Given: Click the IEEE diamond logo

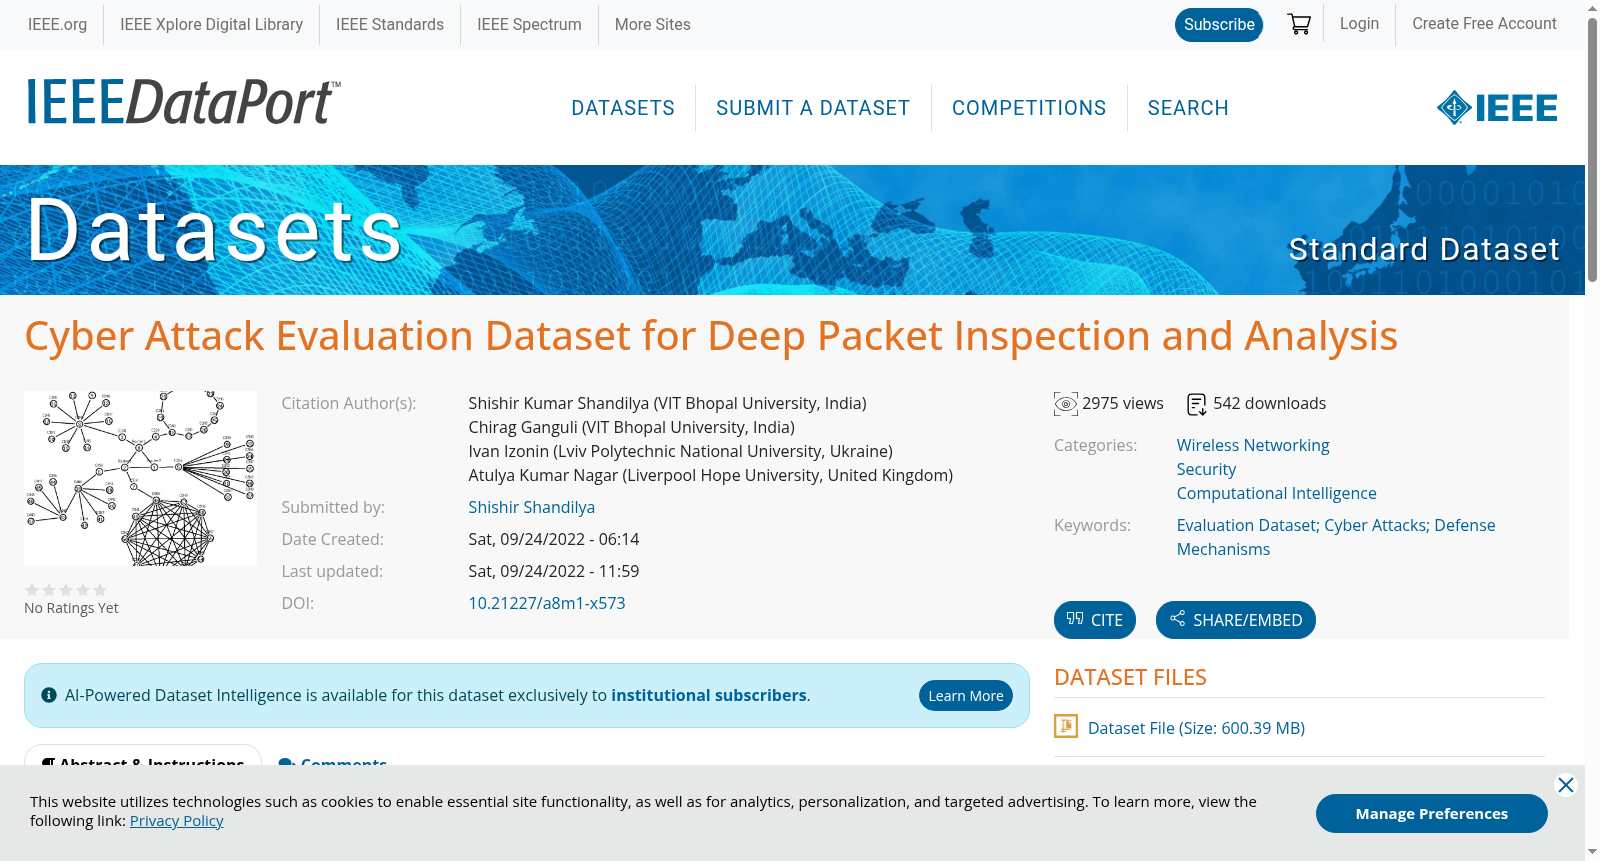Looking at the screenshot, I should (x=1496, y=107).
